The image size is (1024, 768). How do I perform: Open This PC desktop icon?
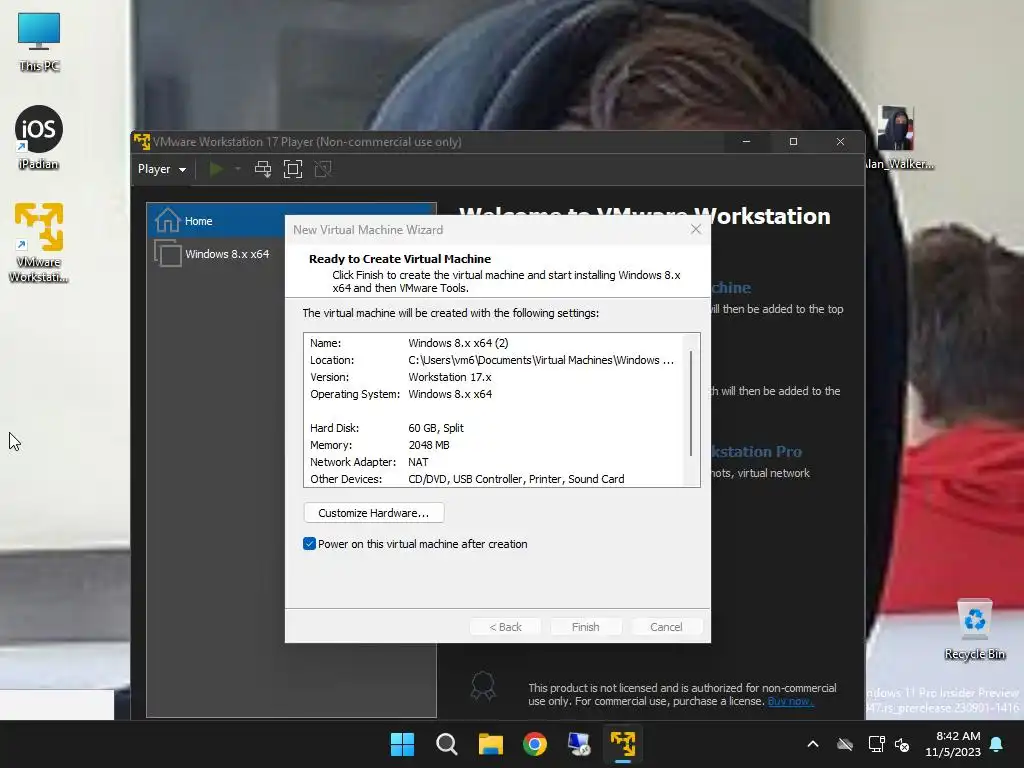(39, 42)
